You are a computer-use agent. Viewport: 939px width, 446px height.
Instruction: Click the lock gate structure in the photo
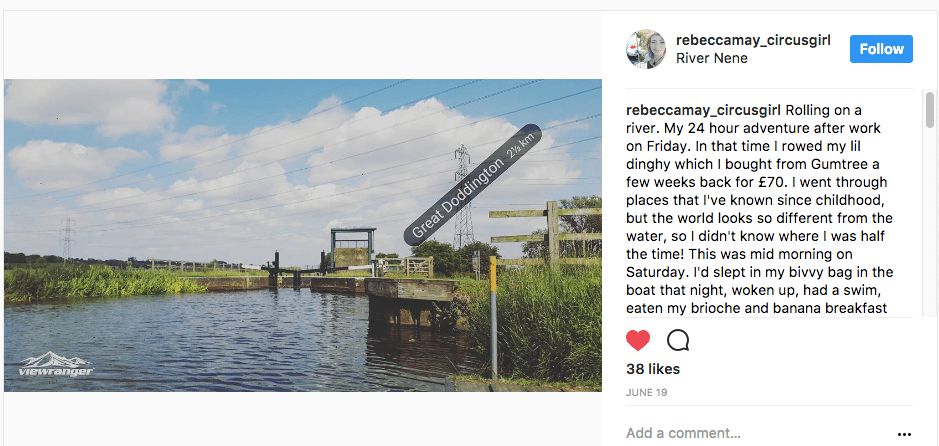[x=350, y=250]
